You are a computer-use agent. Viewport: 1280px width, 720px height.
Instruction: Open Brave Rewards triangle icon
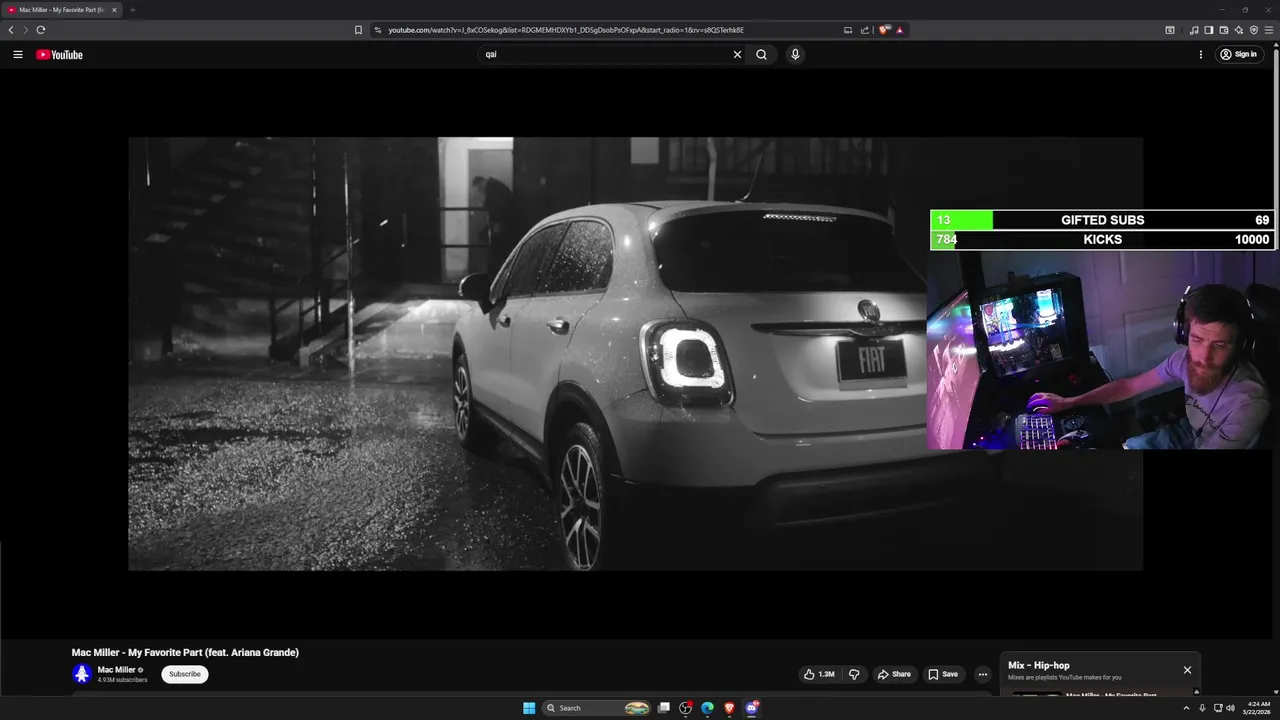[x=899, y=30]
